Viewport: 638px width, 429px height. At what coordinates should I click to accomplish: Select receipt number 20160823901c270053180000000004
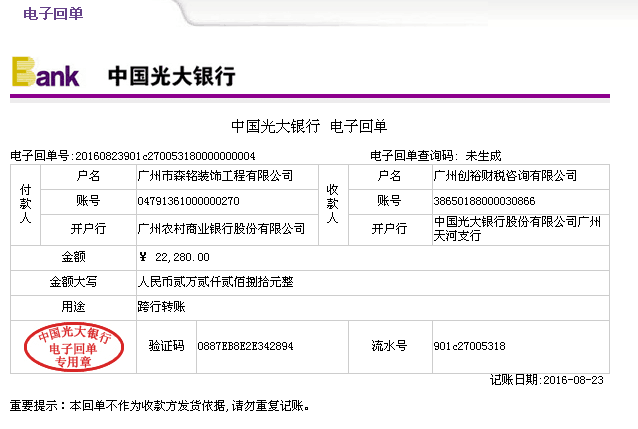tap(165, 156)
